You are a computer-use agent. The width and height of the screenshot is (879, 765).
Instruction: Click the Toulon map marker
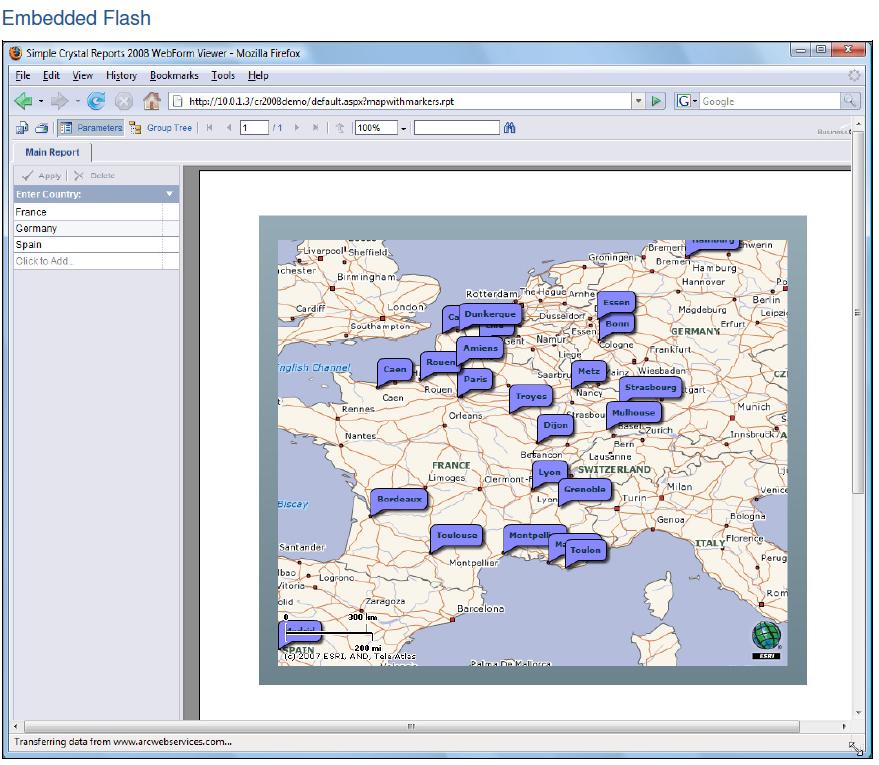click(585, 550)
